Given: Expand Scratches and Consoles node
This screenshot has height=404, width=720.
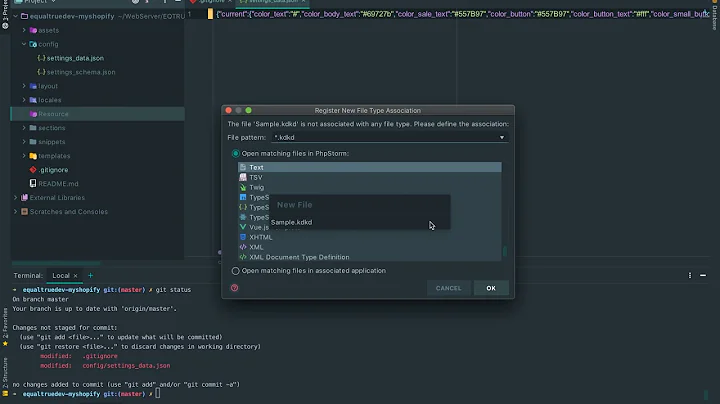Looking at the screenshot, I should (x=16, y=212).
